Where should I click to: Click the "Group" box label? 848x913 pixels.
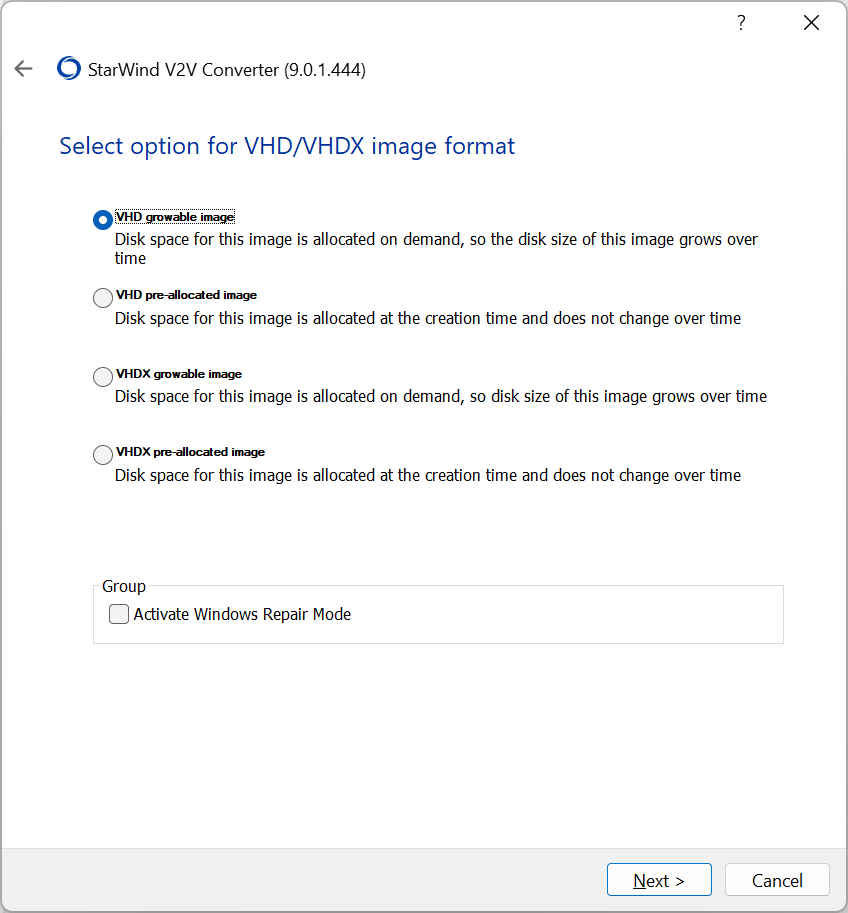tap(124, 587)
